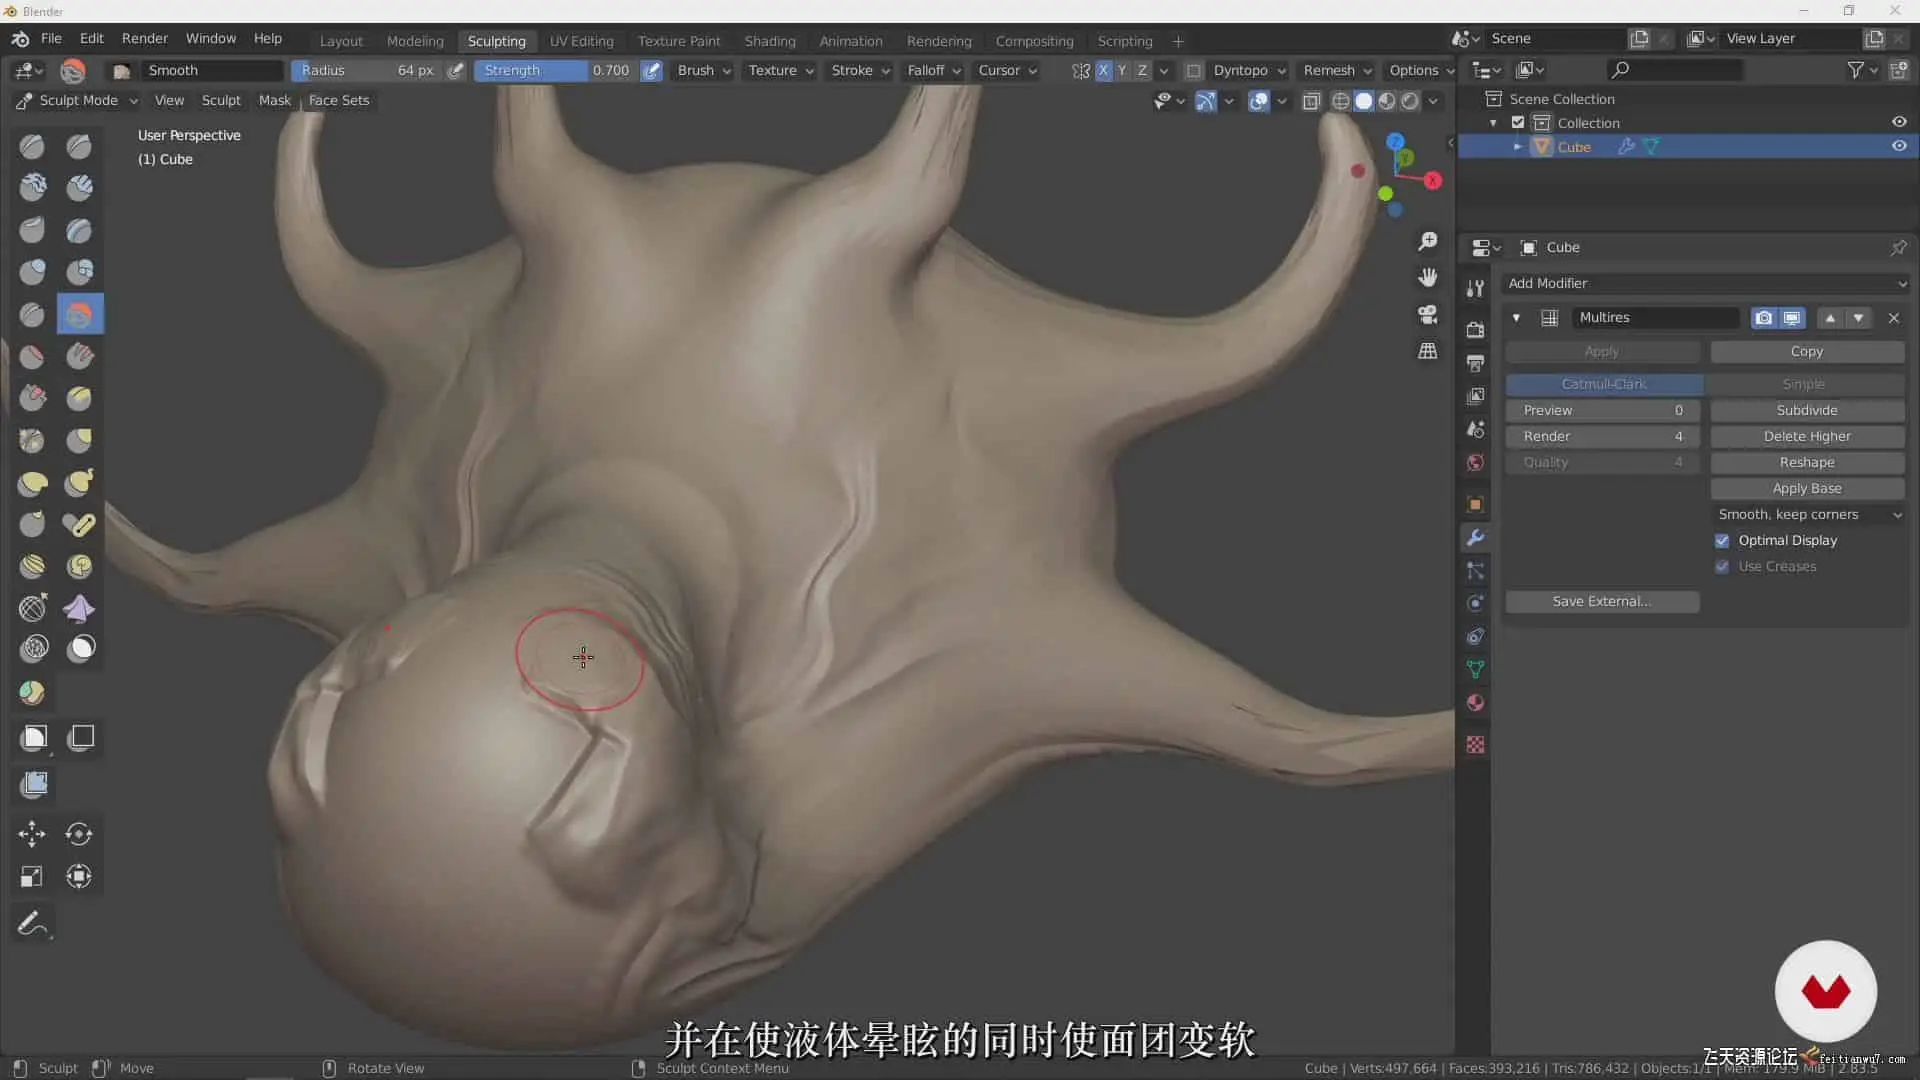
Task: Select the Mask brush tool
Action: (80, 648)
